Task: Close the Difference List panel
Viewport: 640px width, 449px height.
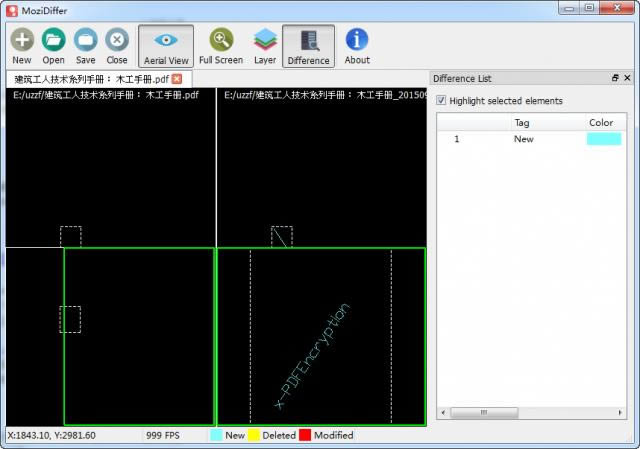Action: 627,78
